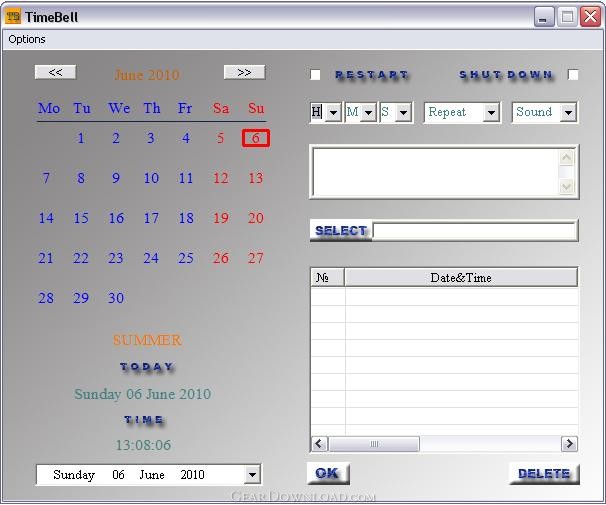Select day 17 in the calendar
The image size is (606, 505).
click(151, 218)
